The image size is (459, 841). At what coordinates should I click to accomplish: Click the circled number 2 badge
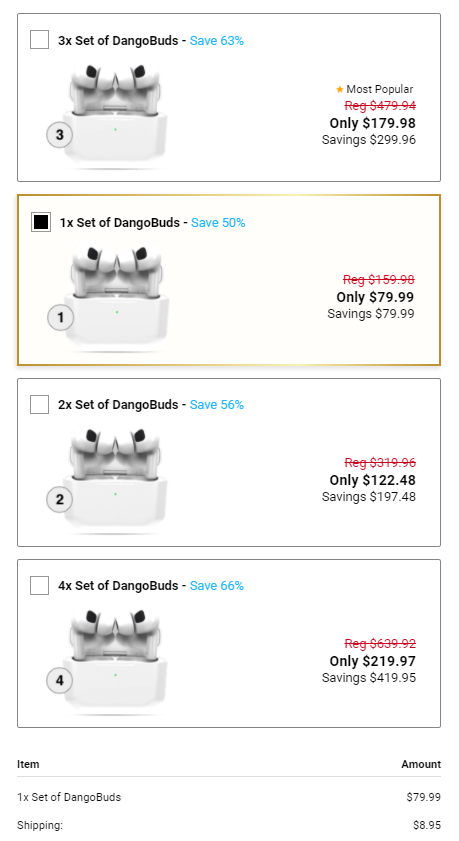60,499
